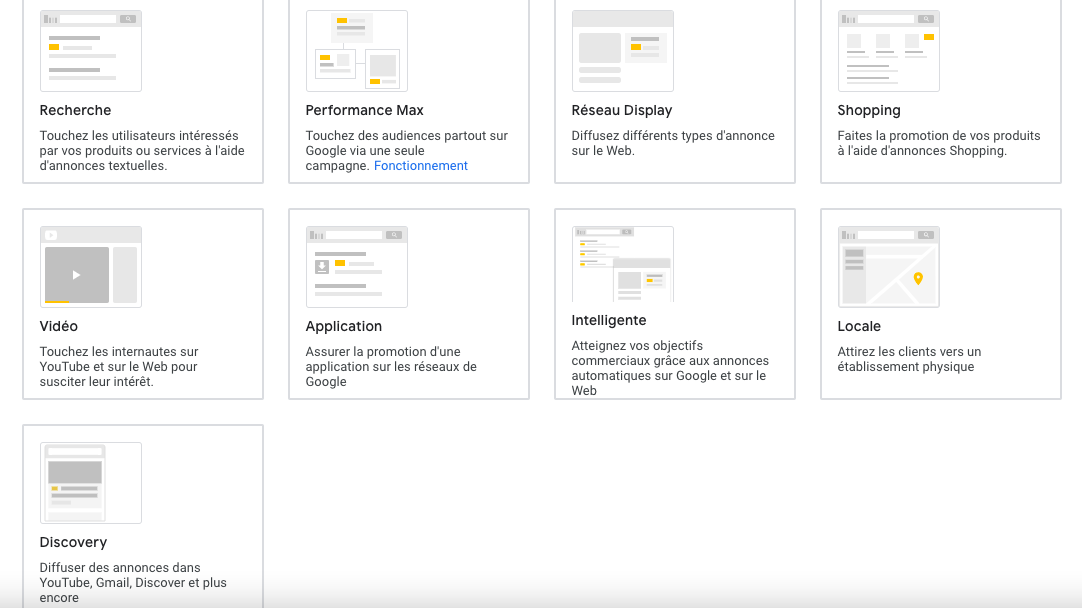Click the Réseau Display illustration icon
The width and height of the screenshot is (1082, 608).
[623, 51]
